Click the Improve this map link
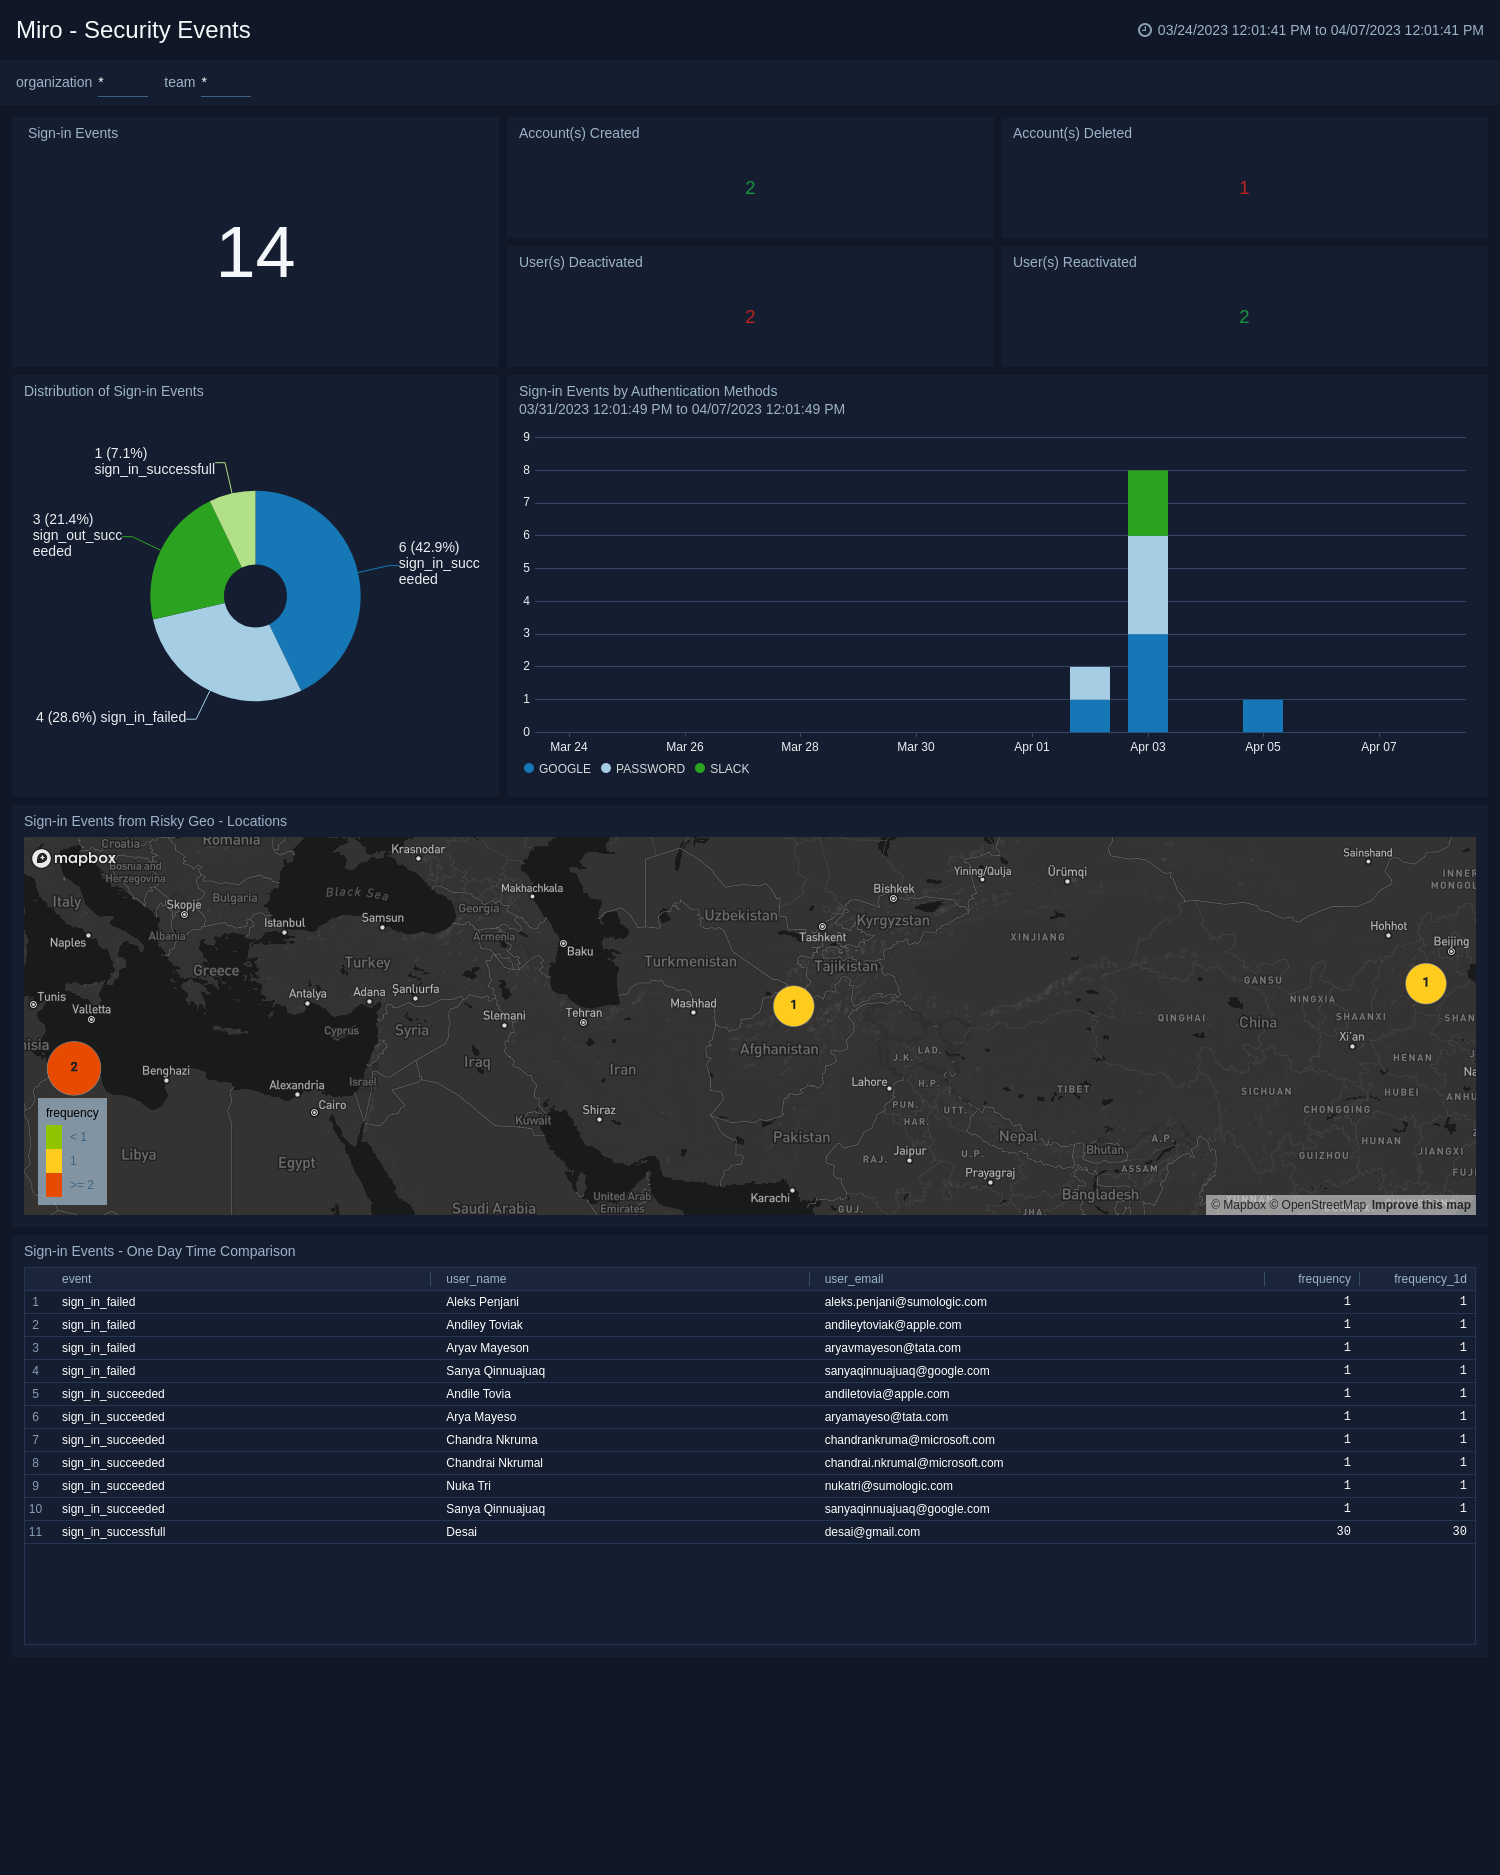 pyautogui.click(x=1421, y=1205)
